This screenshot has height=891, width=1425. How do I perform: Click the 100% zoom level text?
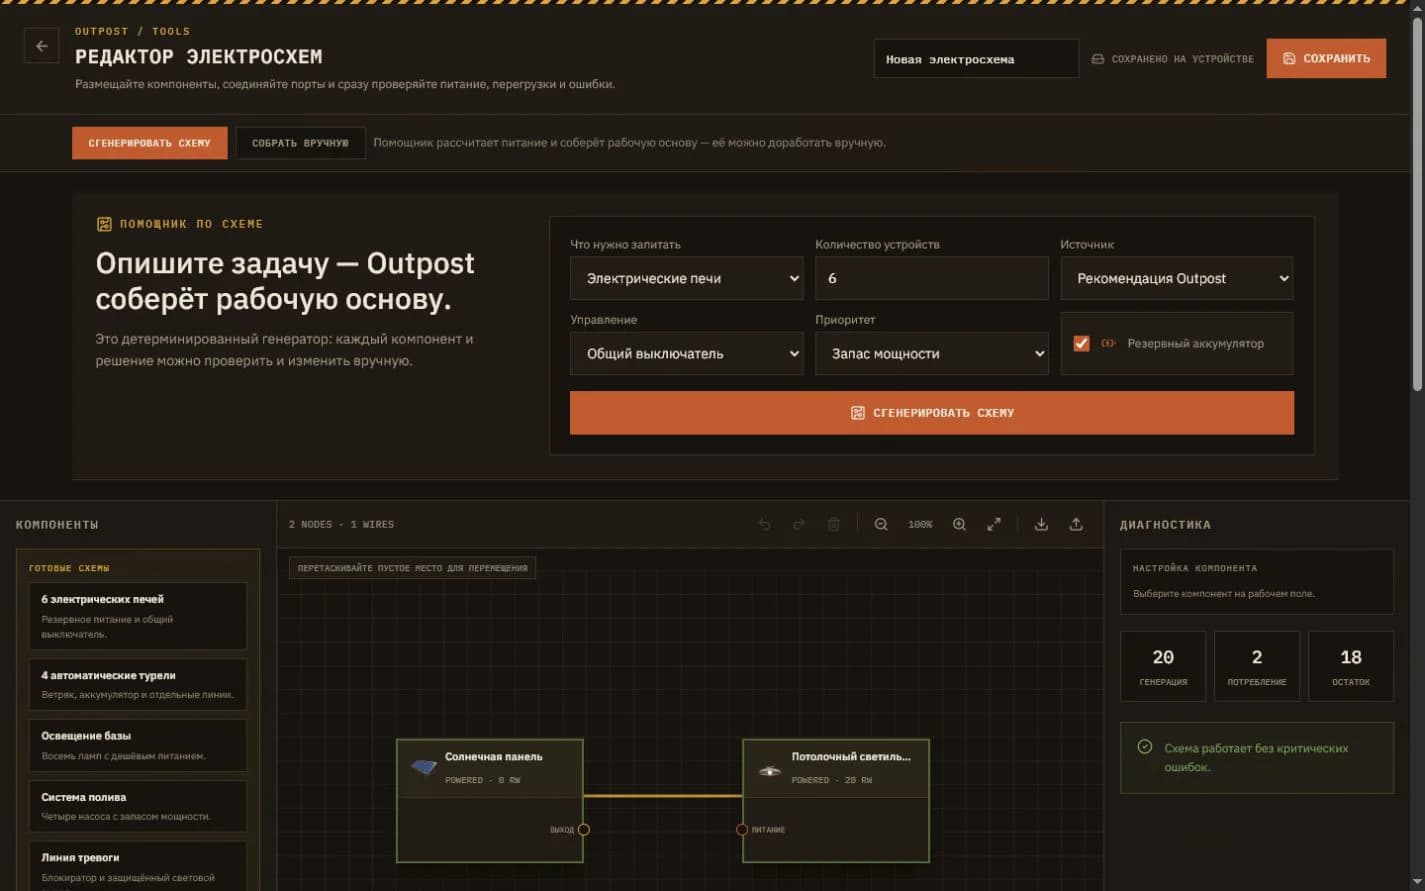point(920,524)
